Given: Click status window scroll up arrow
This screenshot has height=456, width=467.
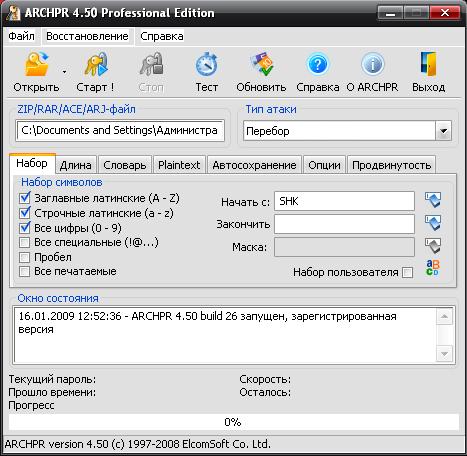Looking at the screenshot, I should pos(444,316).
